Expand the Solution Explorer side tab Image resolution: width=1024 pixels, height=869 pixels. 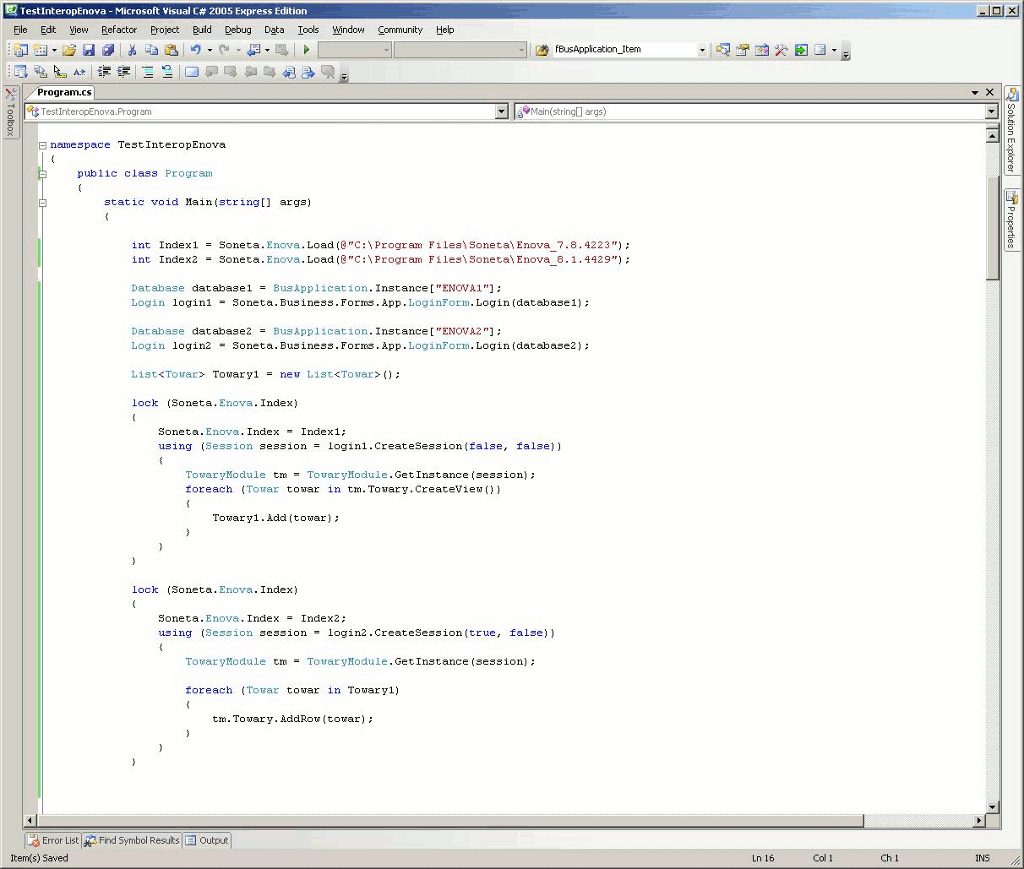coord(1011,129)
